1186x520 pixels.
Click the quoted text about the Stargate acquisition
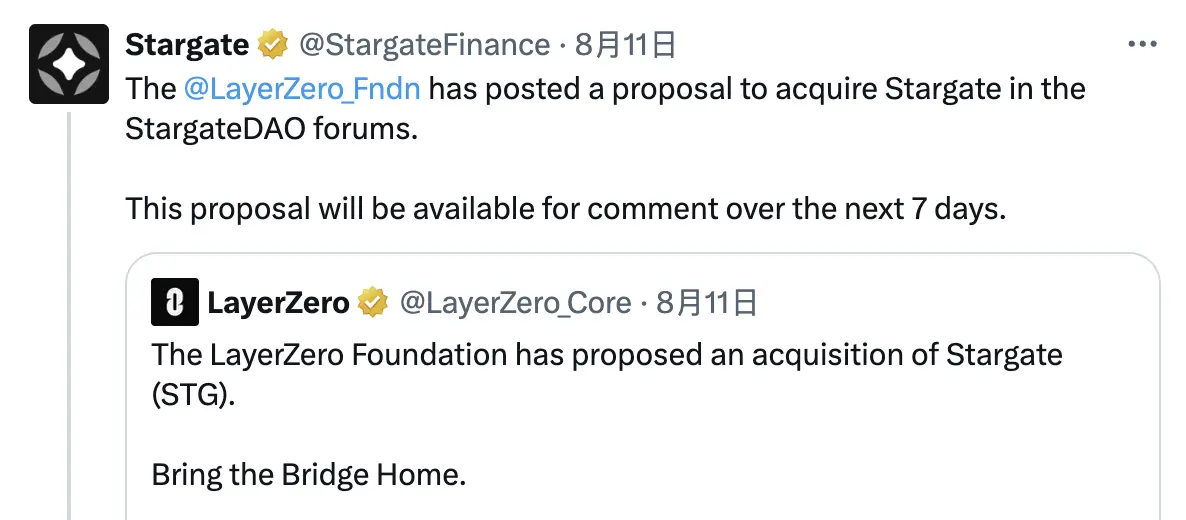click(x=606, y=354)
